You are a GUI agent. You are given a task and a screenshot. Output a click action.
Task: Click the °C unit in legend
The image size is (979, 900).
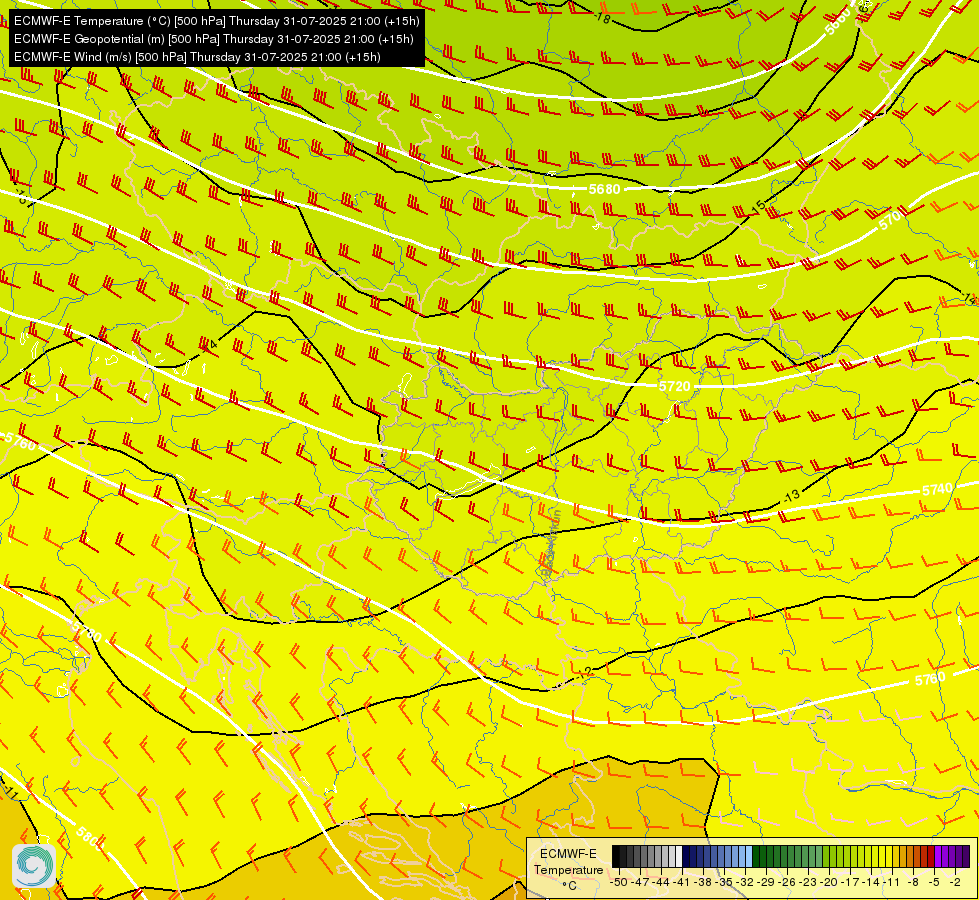[x=569, y=886]
